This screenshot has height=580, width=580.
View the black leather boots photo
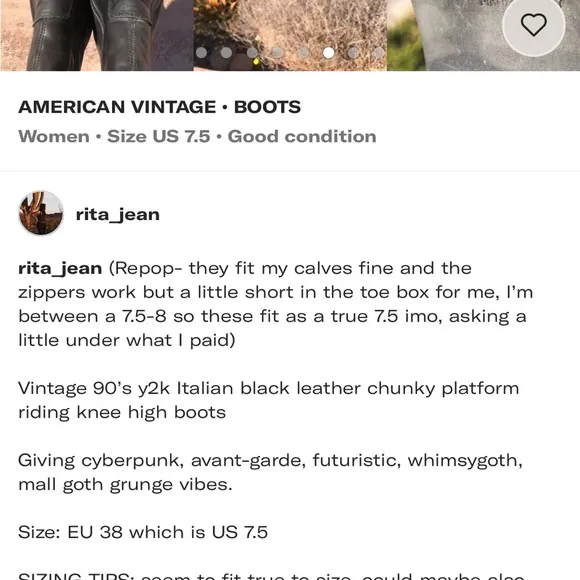[x=97, y=35]
